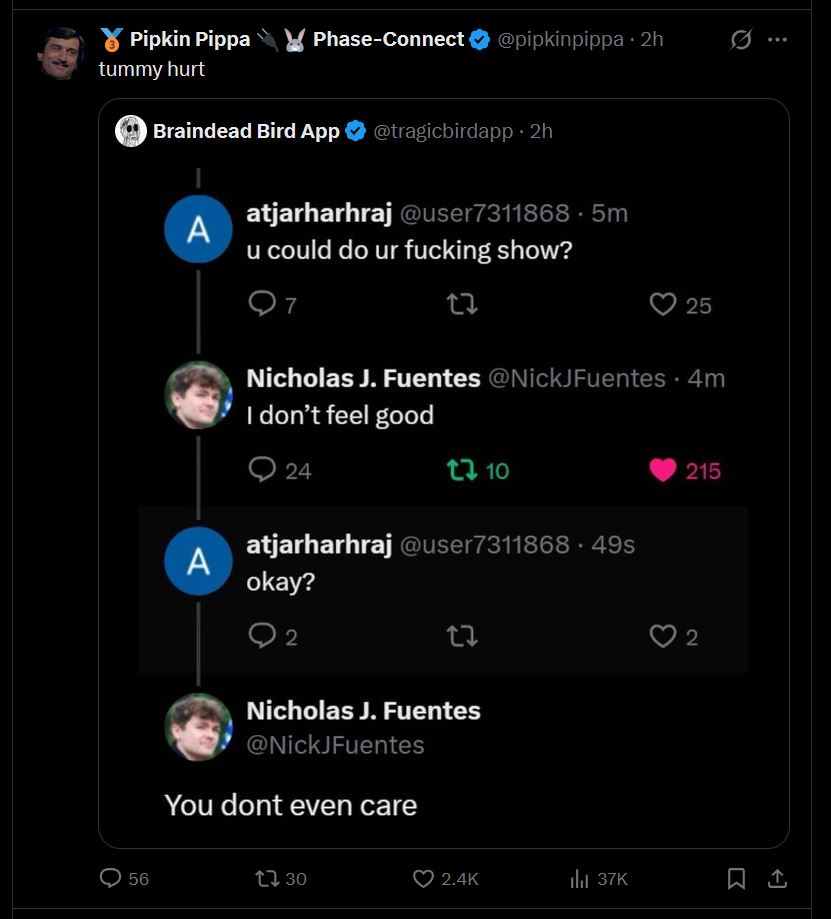Click the reply icon on Pipkin Pippa's post

[x=111, y=878]
